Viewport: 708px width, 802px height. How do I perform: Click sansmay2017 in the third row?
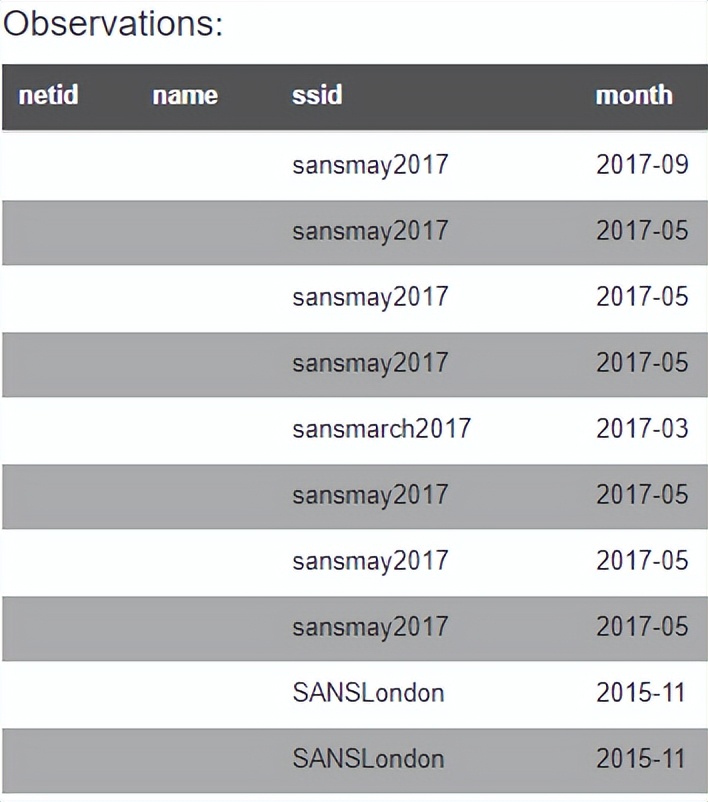click(x=370, y=297)
